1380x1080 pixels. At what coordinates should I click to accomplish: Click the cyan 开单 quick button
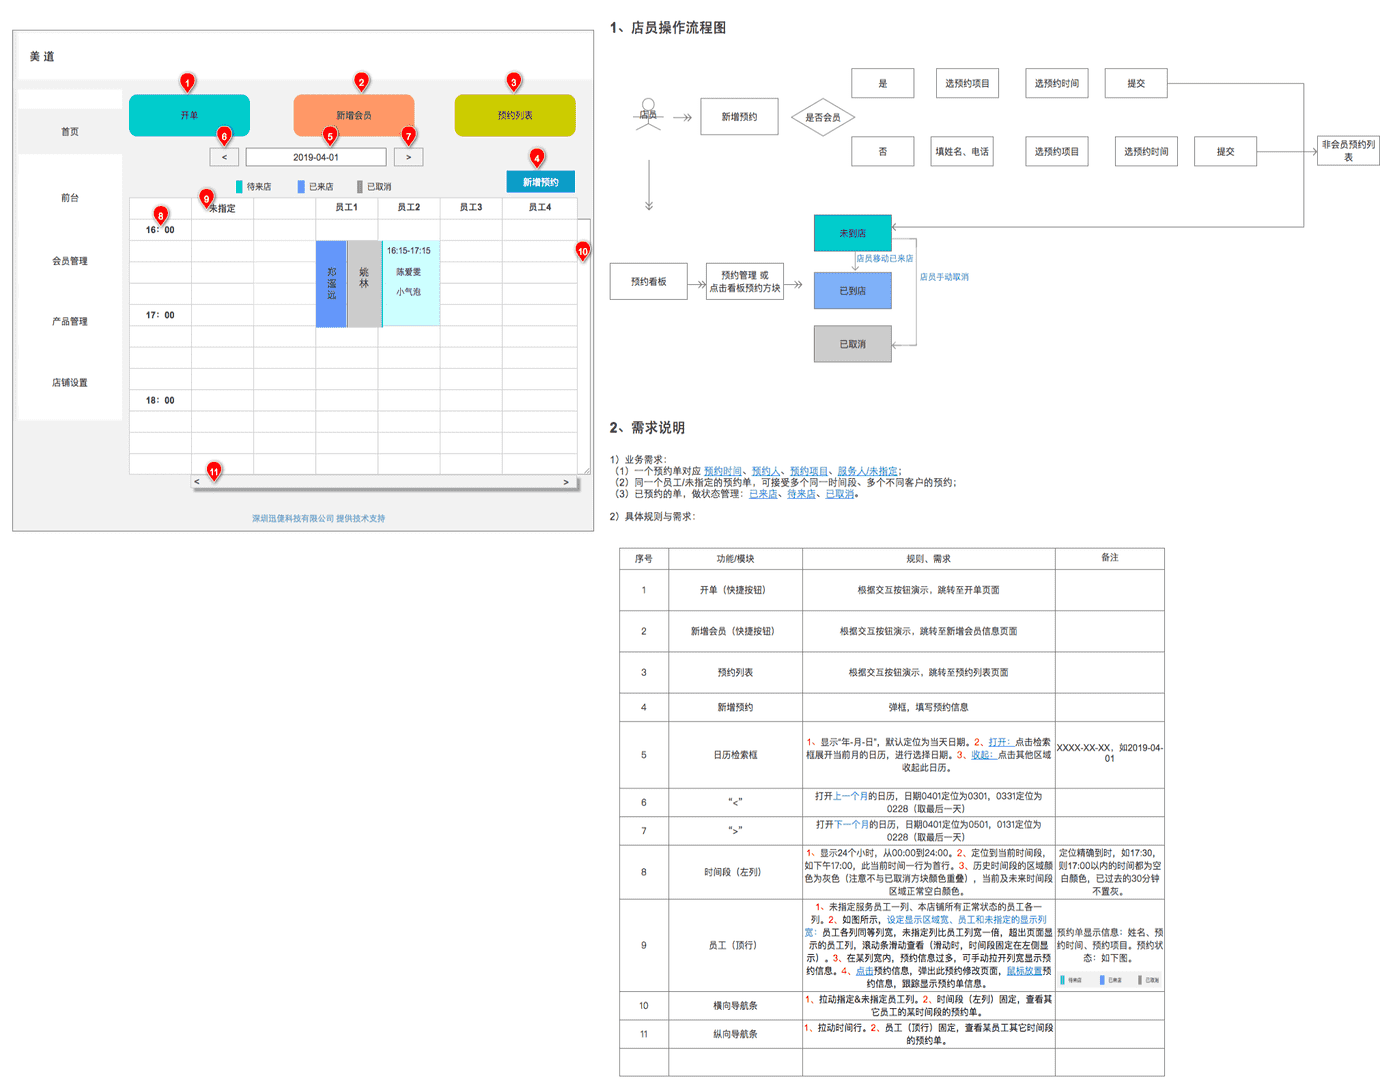click(189, 115)
